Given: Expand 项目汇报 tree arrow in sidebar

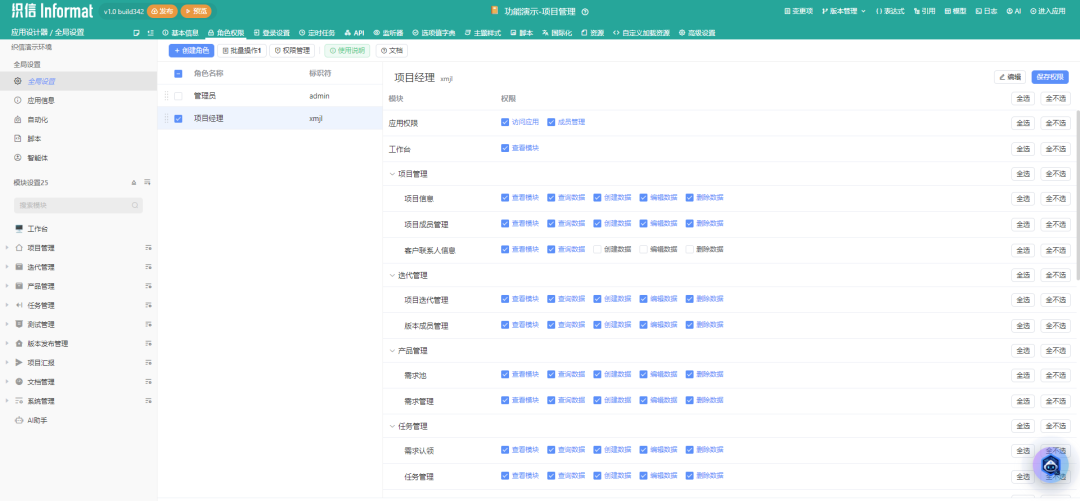Looking at the screenshot, I should coord(7,362).
